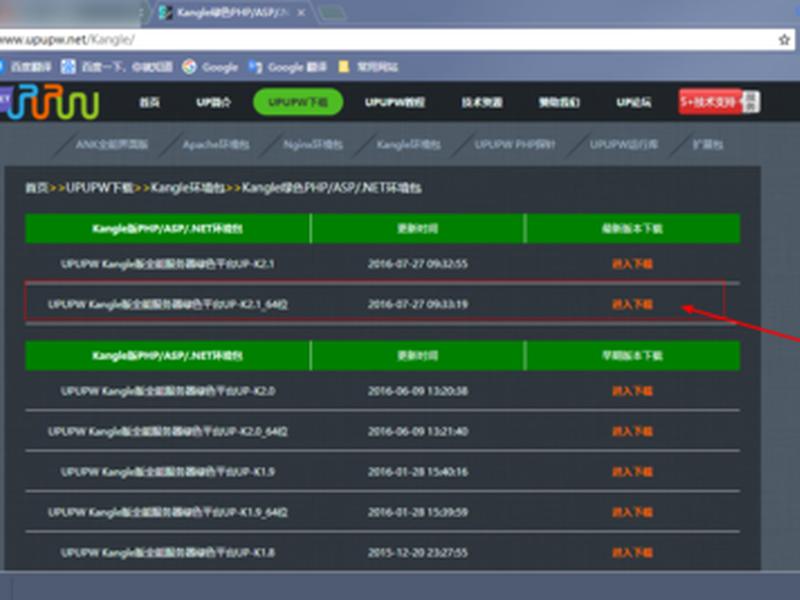Open the Google Translate bookmark
Screen dimensions: 800x600
(287, 67)
